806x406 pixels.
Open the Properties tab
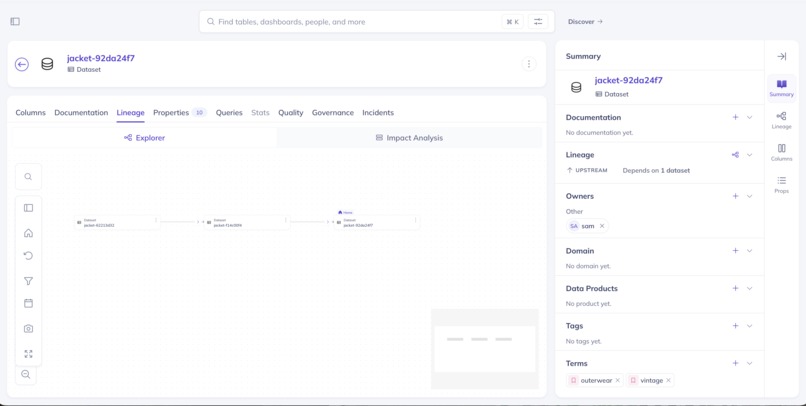click(179, 113)
